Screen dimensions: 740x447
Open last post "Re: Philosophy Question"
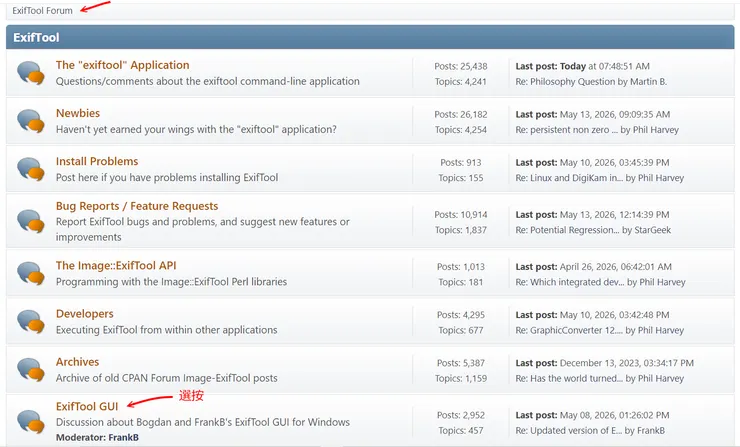pos(565,82)
